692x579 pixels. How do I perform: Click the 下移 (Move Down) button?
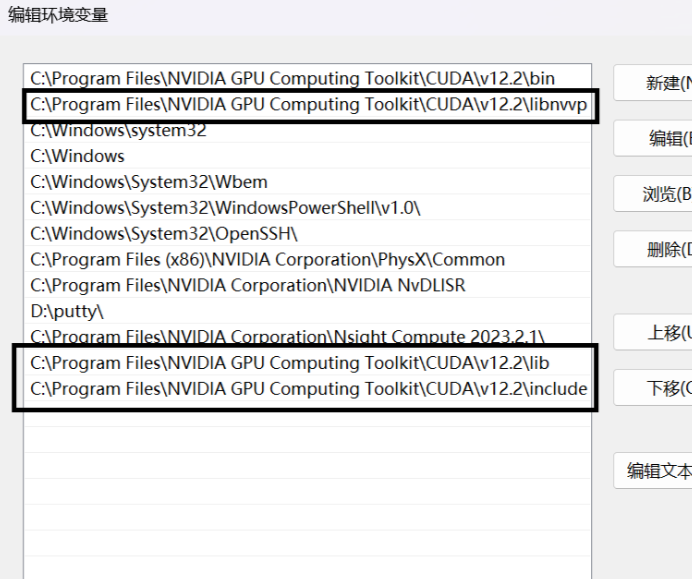point(653,388)
